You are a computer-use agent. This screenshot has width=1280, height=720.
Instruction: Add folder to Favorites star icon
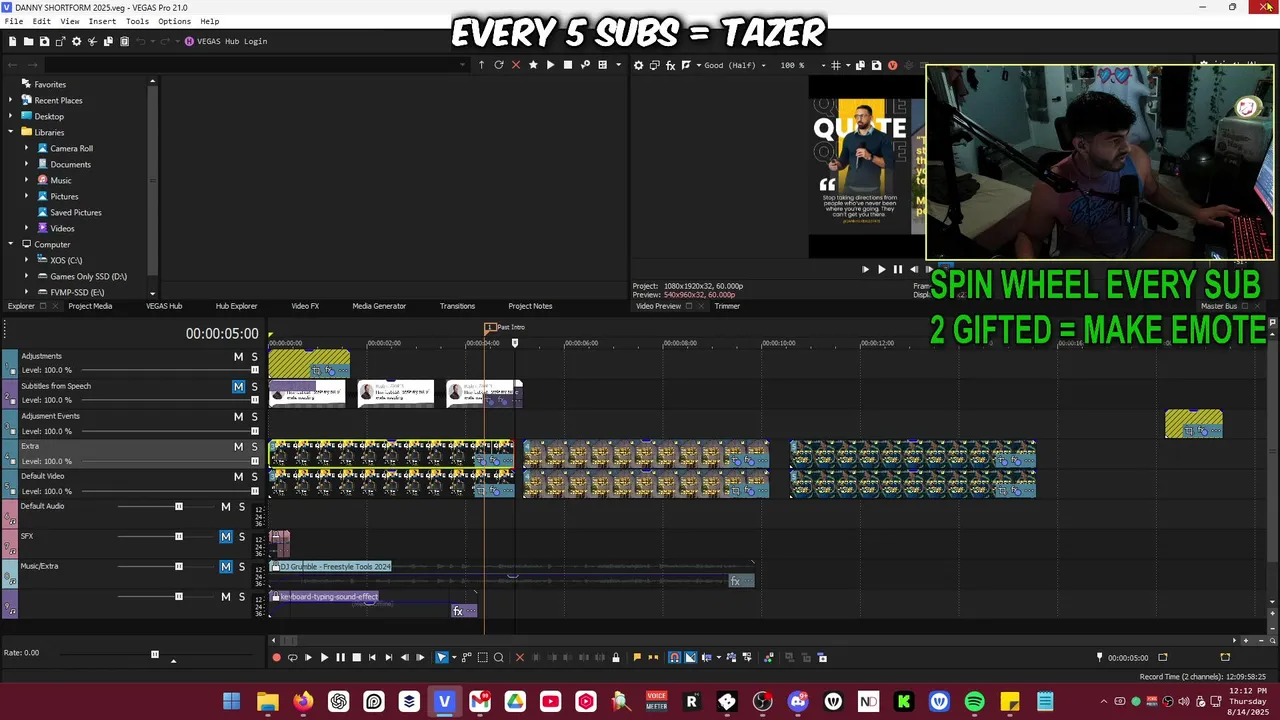(533, 65)
